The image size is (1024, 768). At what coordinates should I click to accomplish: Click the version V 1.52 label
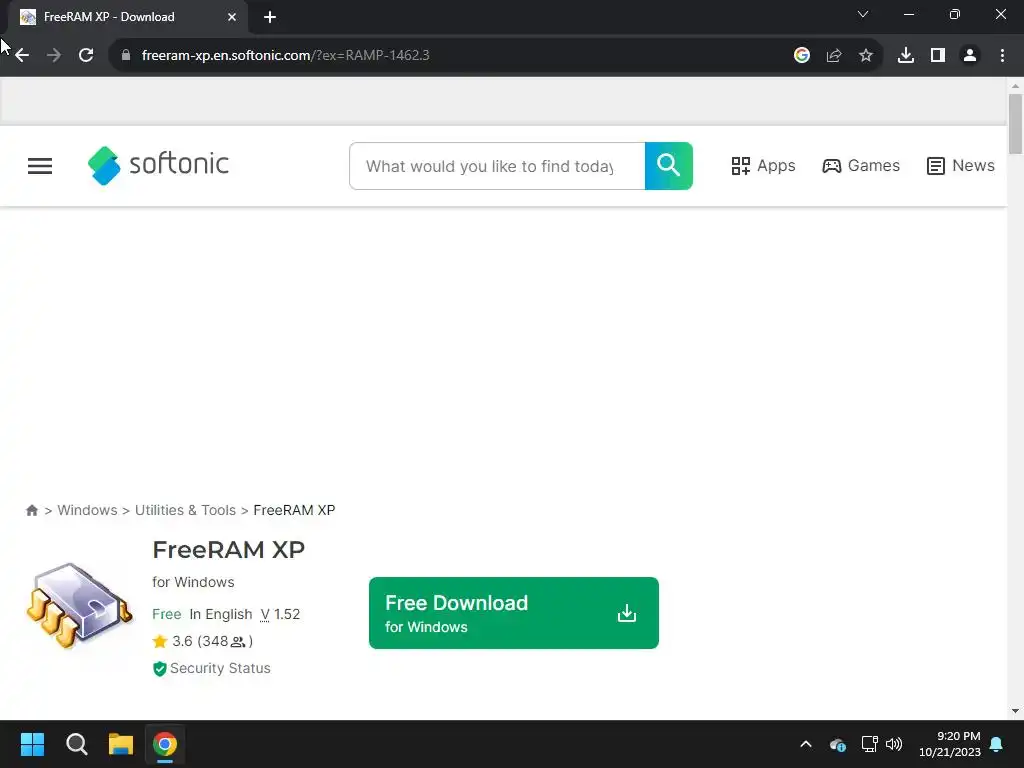click(x=280, y=615)
